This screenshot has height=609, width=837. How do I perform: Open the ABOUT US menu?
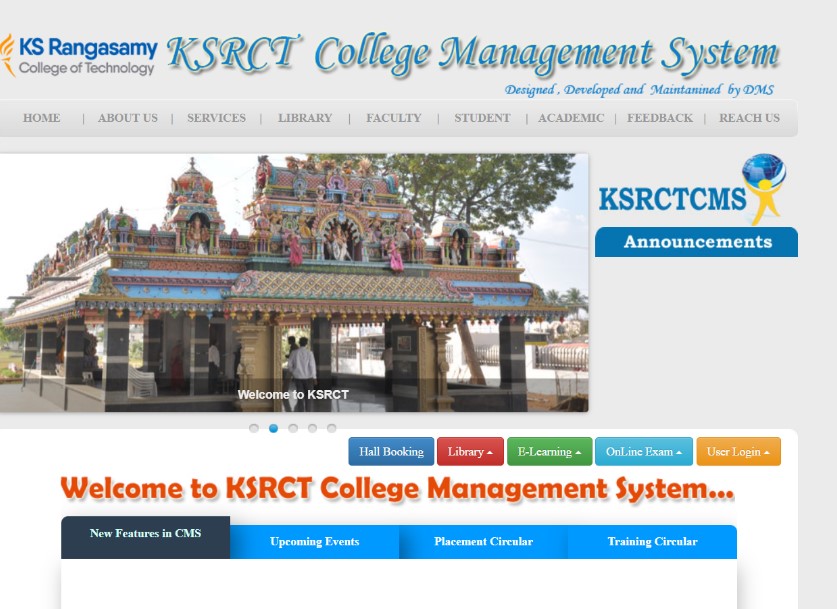point(128,118)
